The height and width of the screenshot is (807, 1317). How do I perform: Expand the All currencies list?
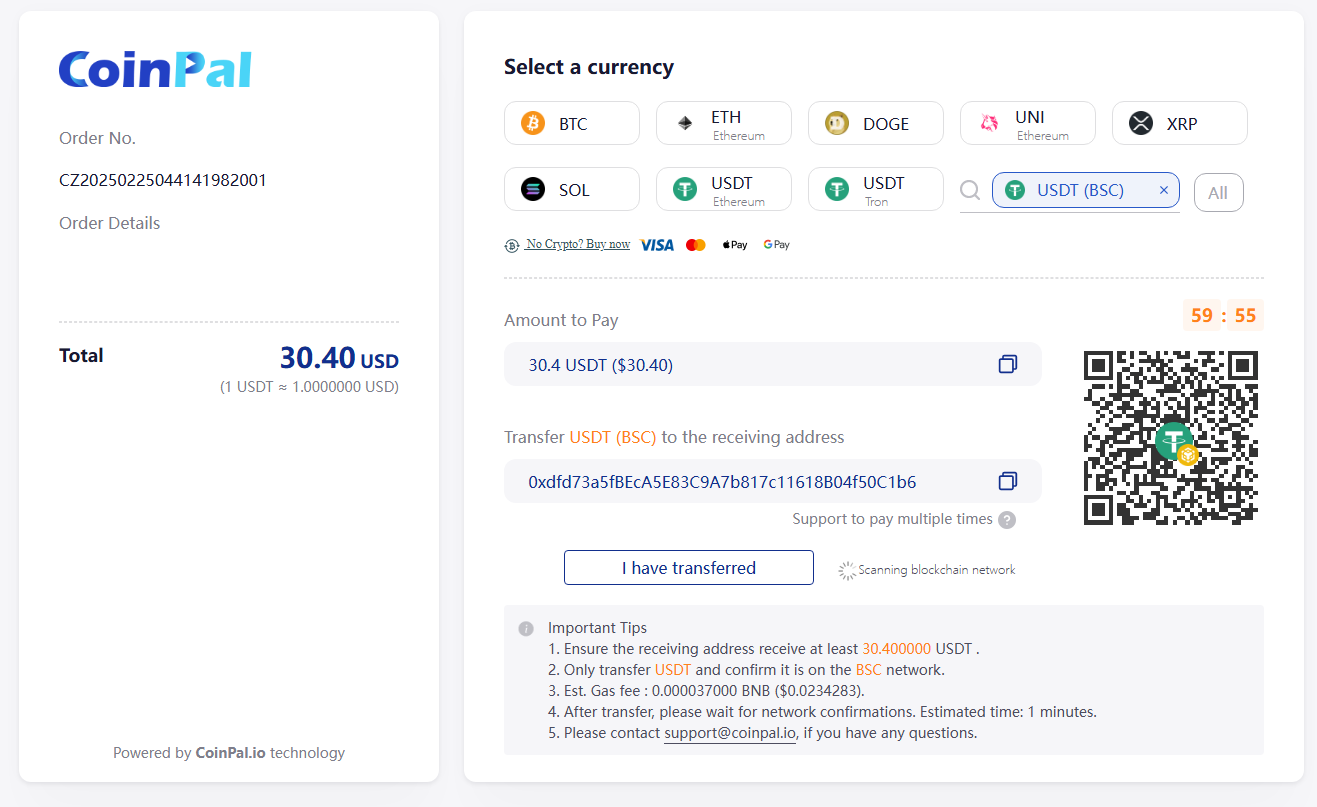[x=1218, y=193]
